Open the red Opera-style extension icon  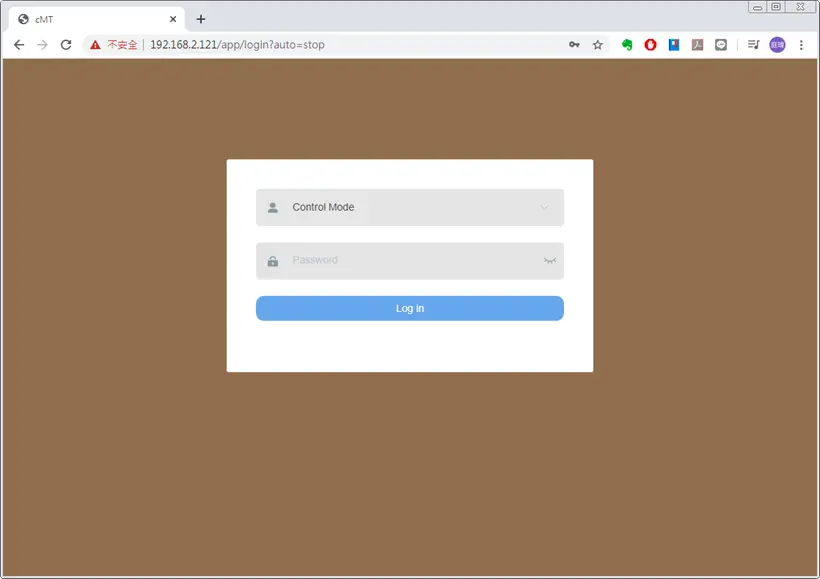(x=650, y=45)
